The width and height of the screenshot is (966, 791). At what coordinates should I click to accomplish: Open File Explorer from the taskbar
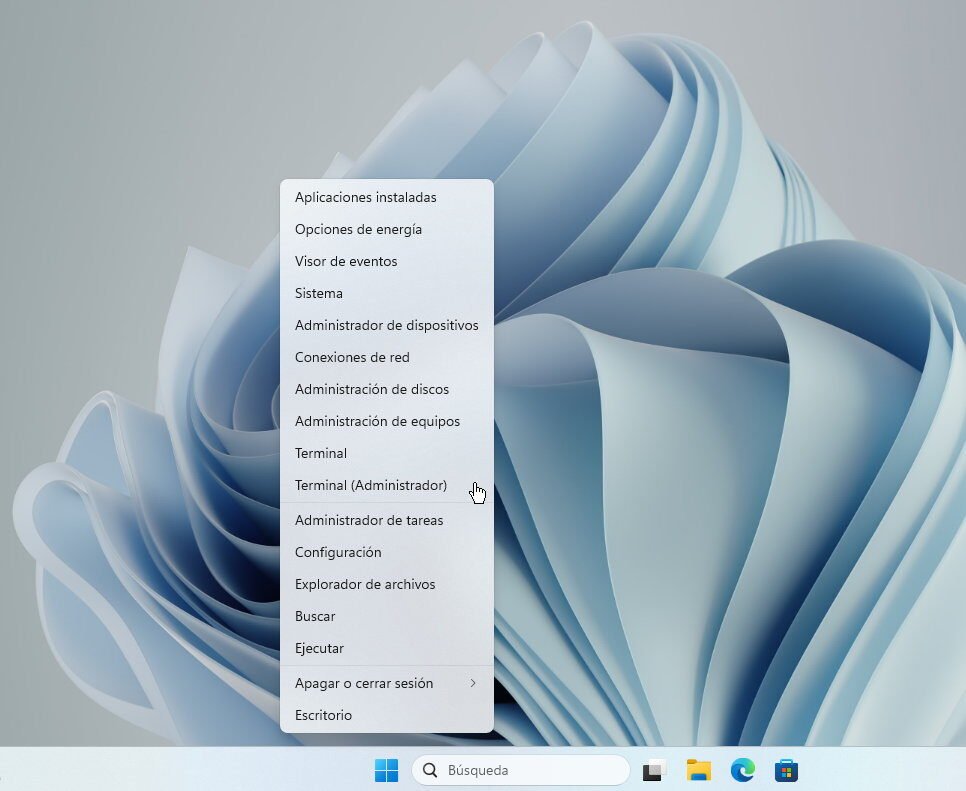coord(698,770)
